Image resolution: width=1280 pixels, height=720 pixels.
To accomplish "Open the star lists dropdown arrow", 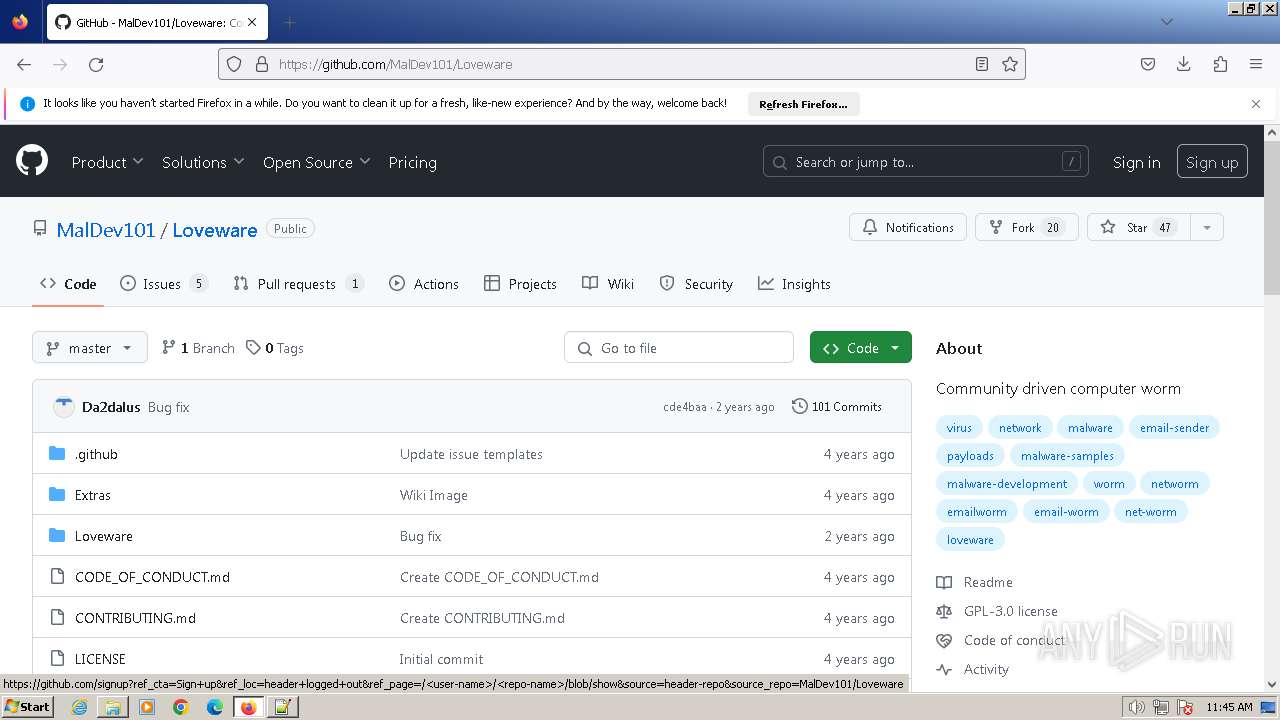I will [1207, 227].
